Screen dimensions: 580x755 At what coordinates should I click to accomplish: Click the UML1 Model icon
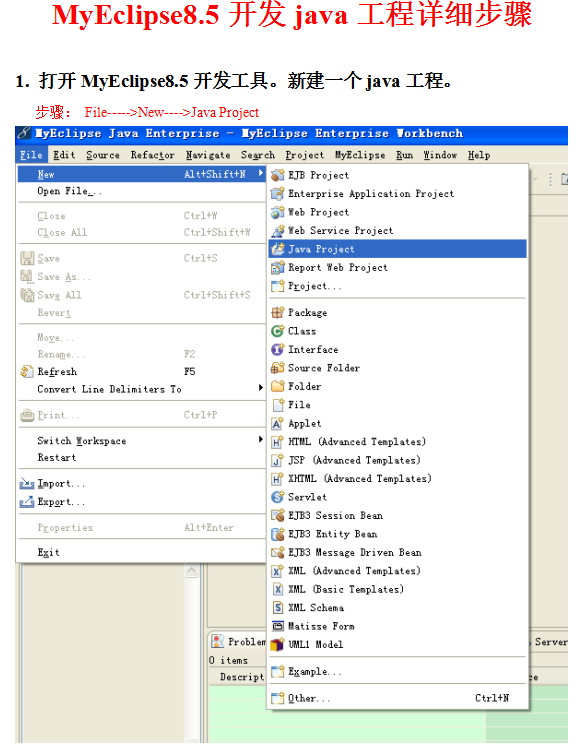(x=278, y=645)
